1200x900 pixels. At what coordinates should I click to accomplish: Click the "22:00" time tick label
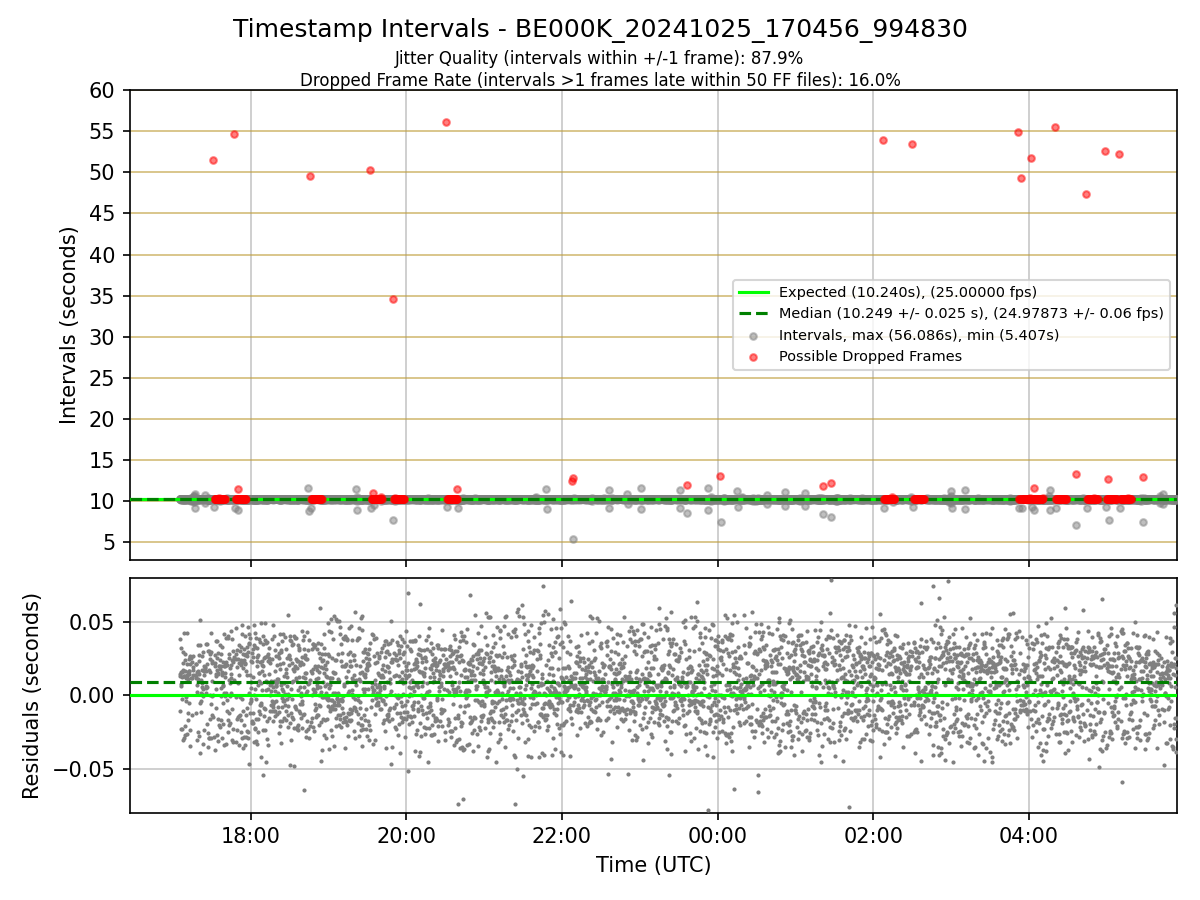[x=562, y=834]
